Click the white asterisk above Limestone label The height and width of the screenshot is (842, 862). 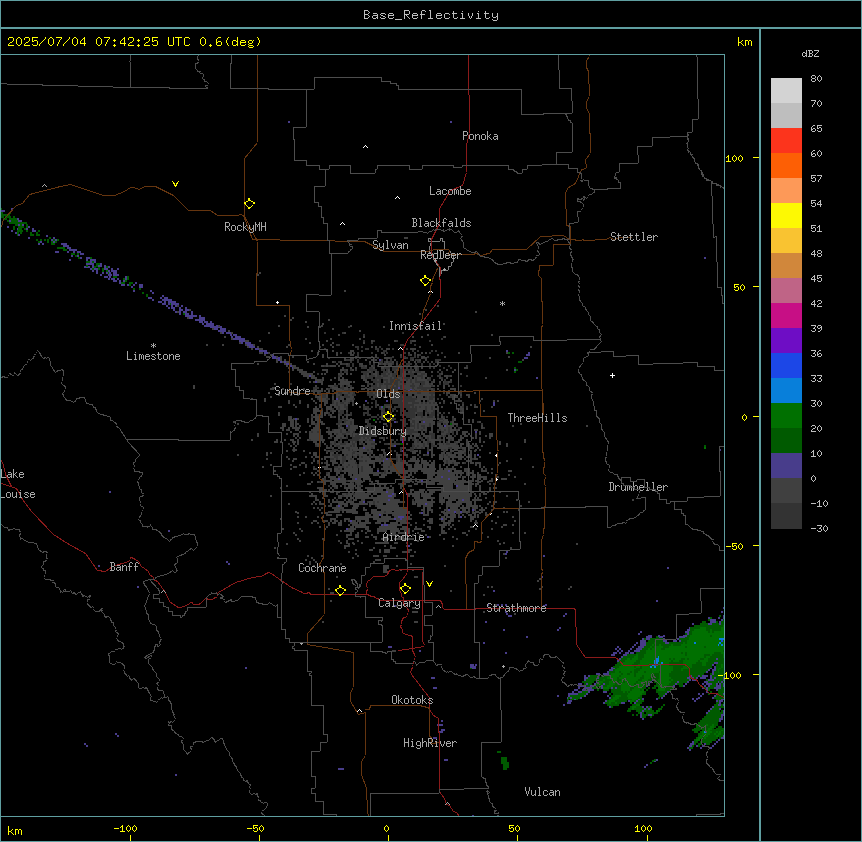(153, 345)
